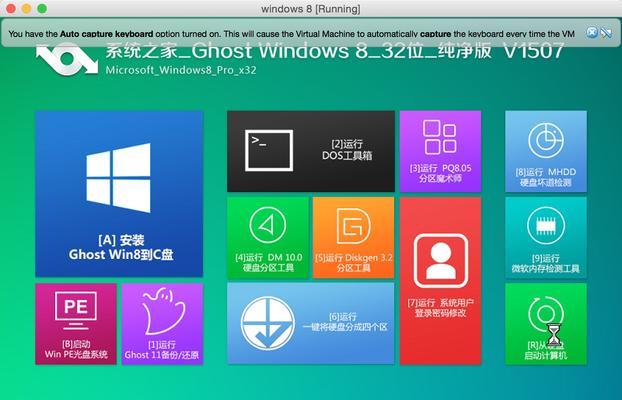This screenshot has height=400, width=622.
Task: Click the DM 10.0 triangle compass icon
Action: click(x=268, y=225)
